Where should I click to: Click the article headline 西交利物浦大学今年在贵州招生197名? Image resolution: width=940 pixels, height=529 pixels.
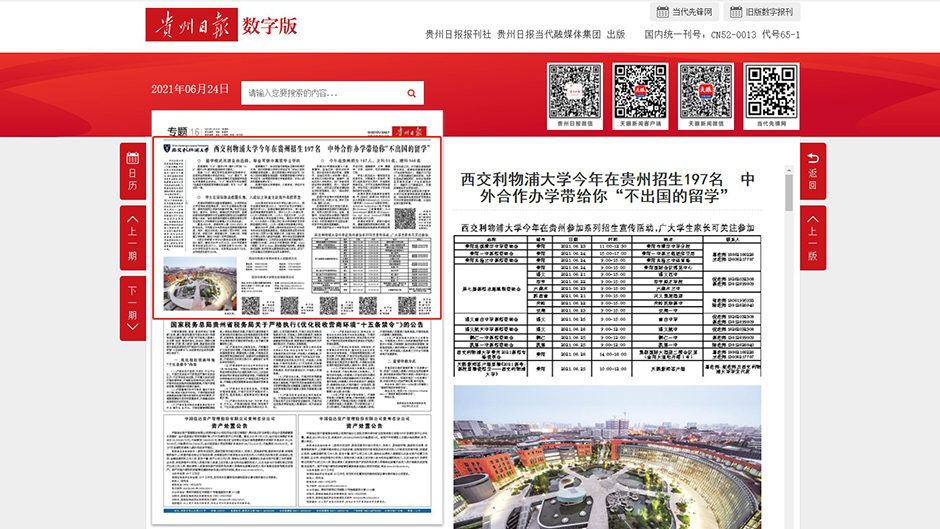point(607,187)
